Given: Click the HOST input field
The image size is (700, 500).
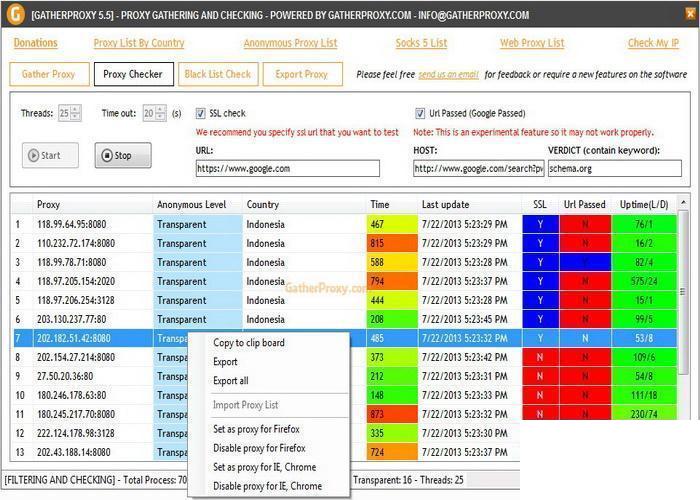Looking at the screenshot, I should point(479,168).
